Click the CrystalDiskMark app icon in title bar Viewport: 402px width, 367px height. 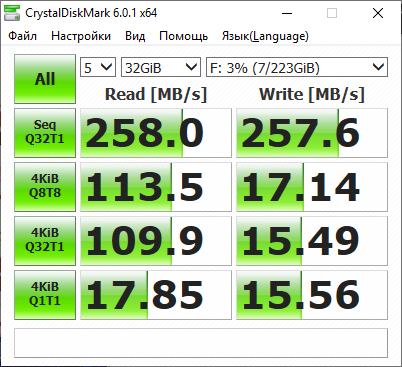[x=12, y=13]
